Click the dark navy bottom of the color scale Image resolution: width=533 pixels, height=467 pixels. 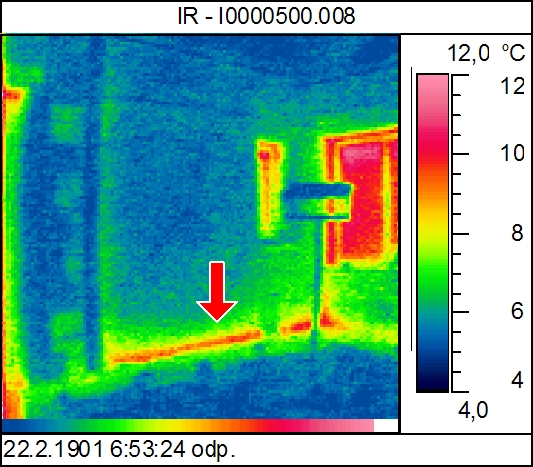coord(433,382)
